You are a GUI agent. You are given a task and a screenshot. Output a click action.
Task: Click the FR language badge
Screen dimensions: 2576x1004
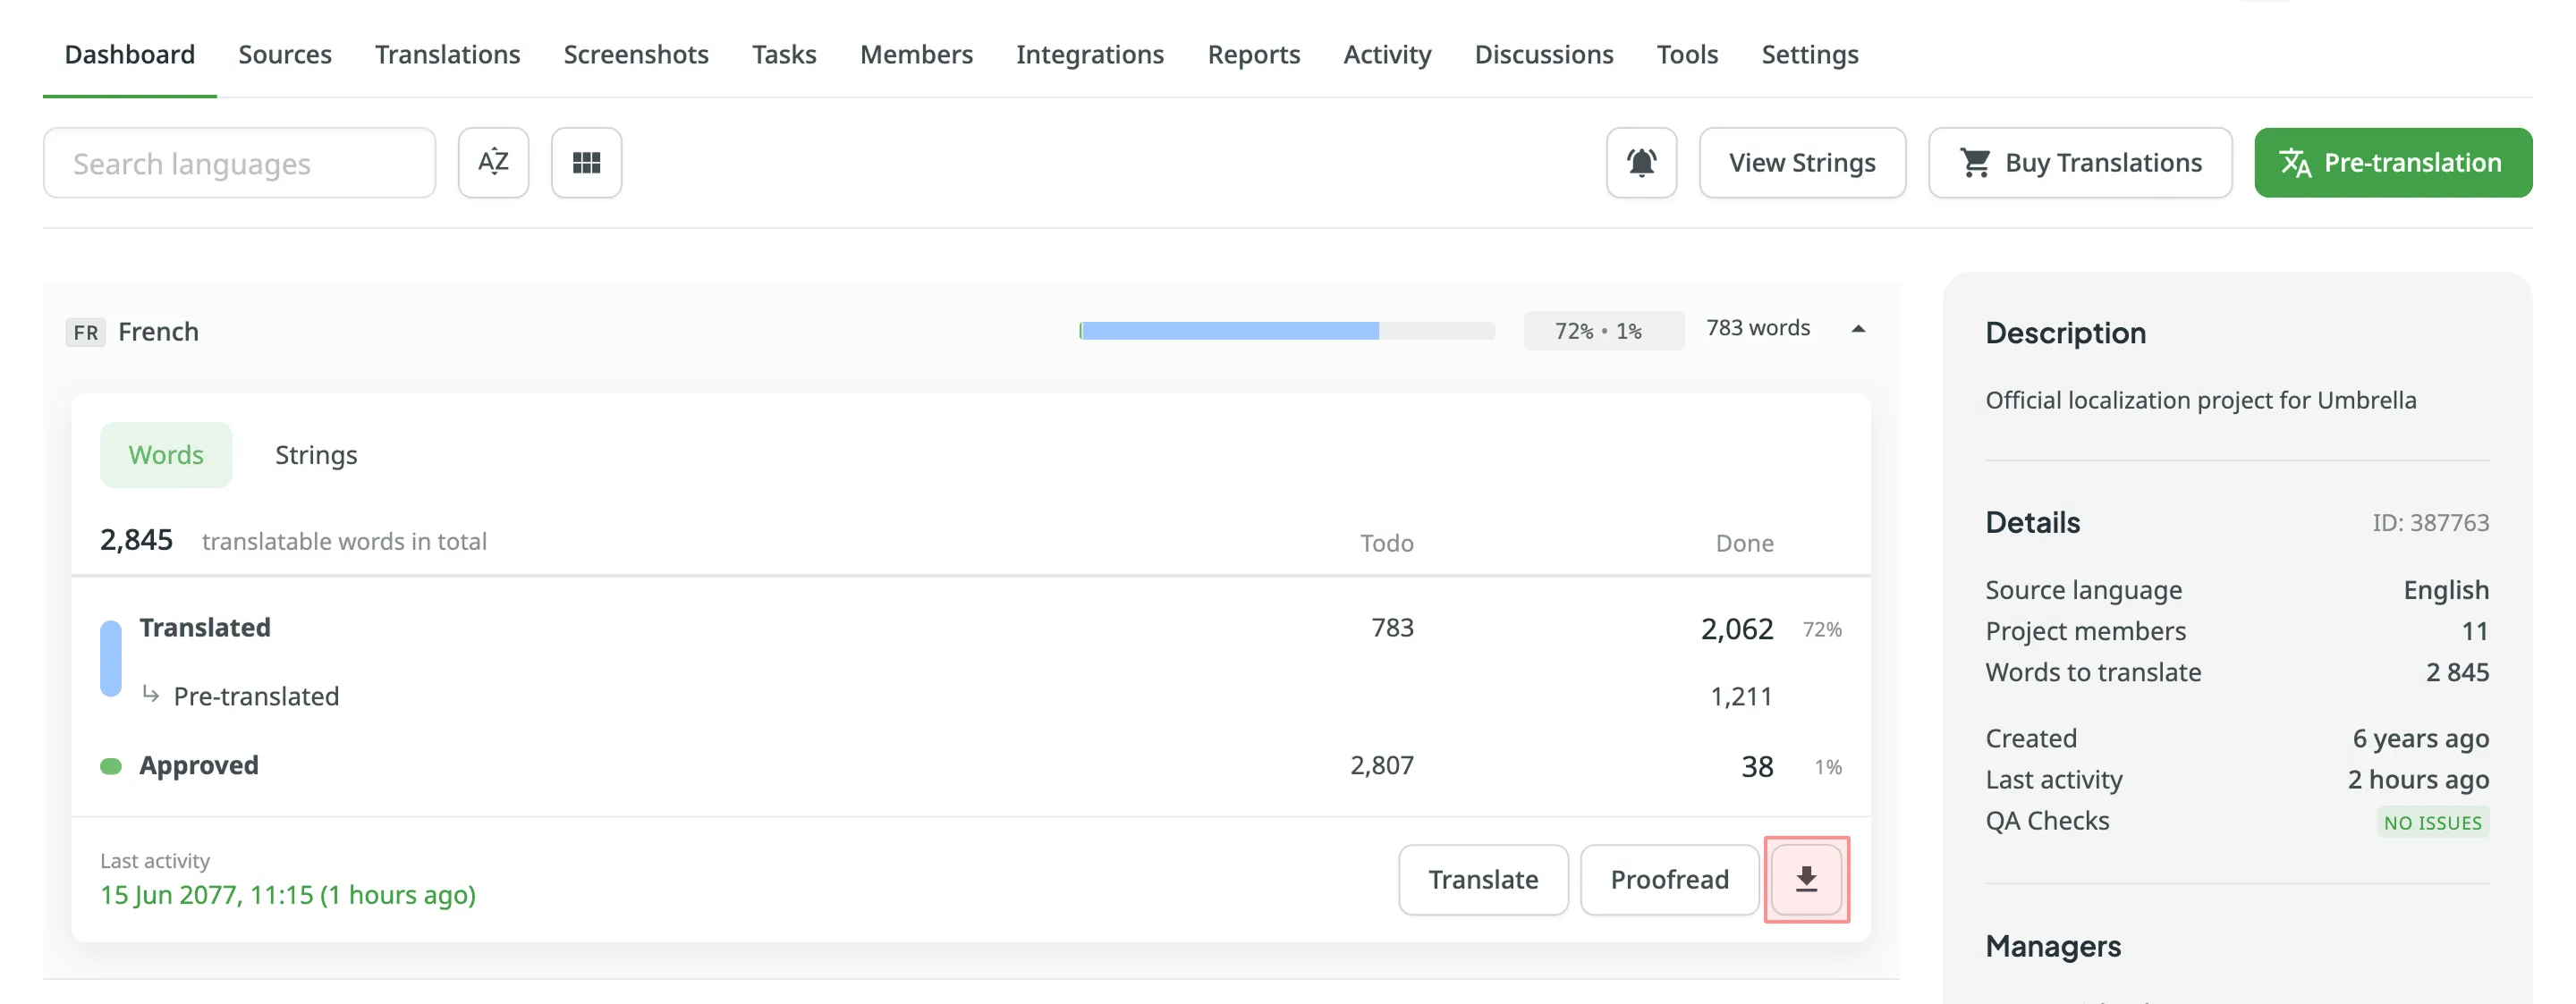(86, 332)
